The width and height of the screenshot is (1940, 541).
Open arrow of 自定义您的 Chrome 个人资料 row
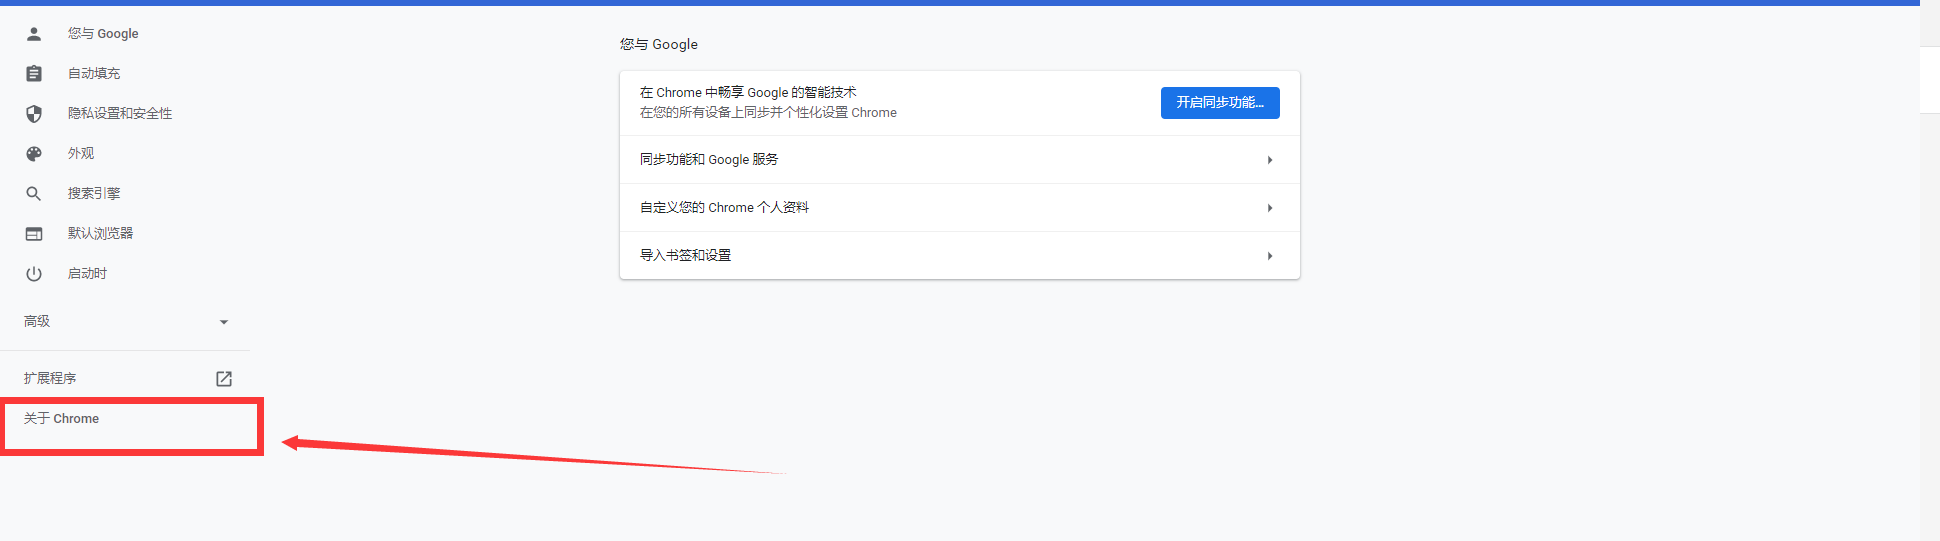pyautogui.click(x=1270, y=208)
